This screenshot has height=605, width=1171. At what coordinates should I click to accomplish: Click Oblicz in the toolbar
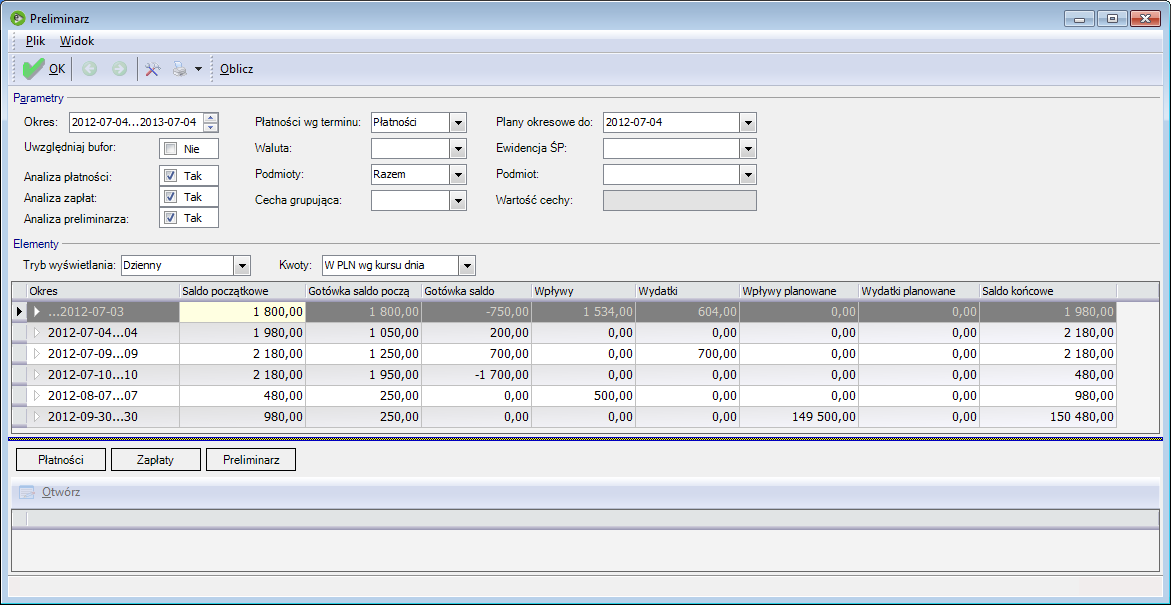pyautogui.click(x=237, y=69)
